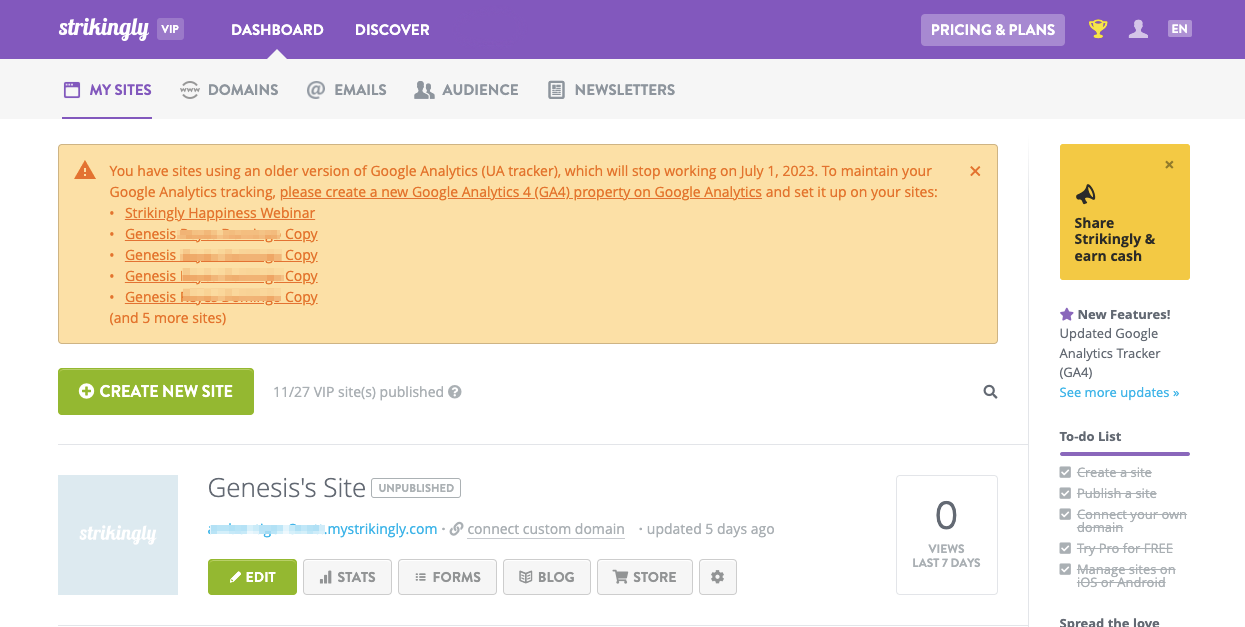Click the 0 views last 7 days box
This screenshot has width=1245, height=627.
947,535
